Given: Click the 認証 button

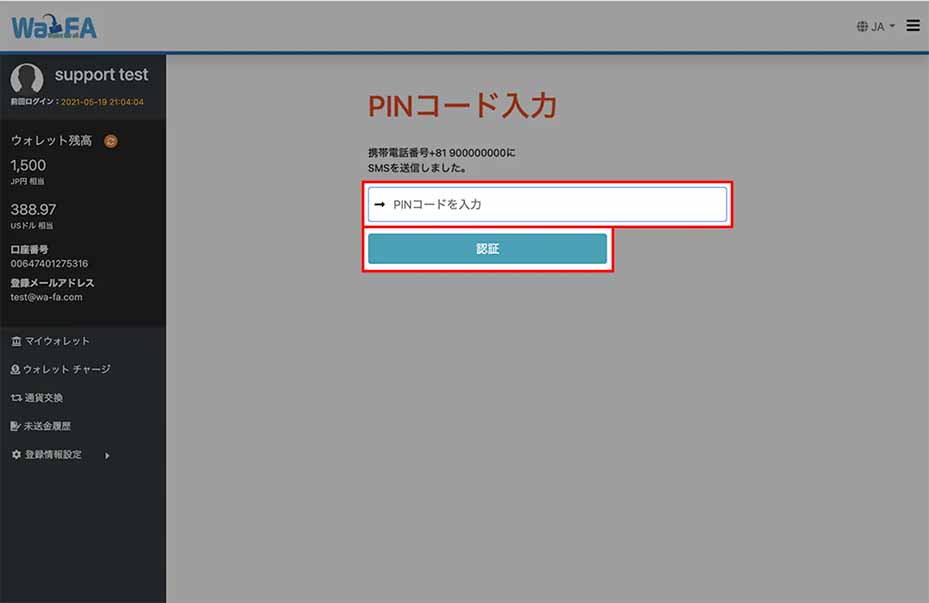Looking at the screenshot, I should (x=487, y=249).
